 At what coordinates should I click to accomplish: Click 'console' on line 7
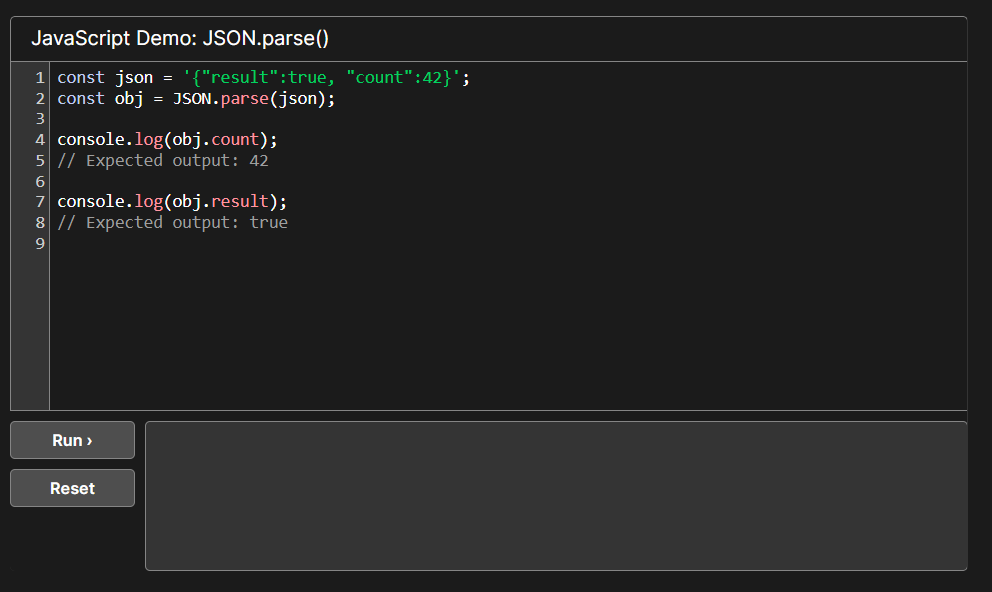tap(91, 202)
